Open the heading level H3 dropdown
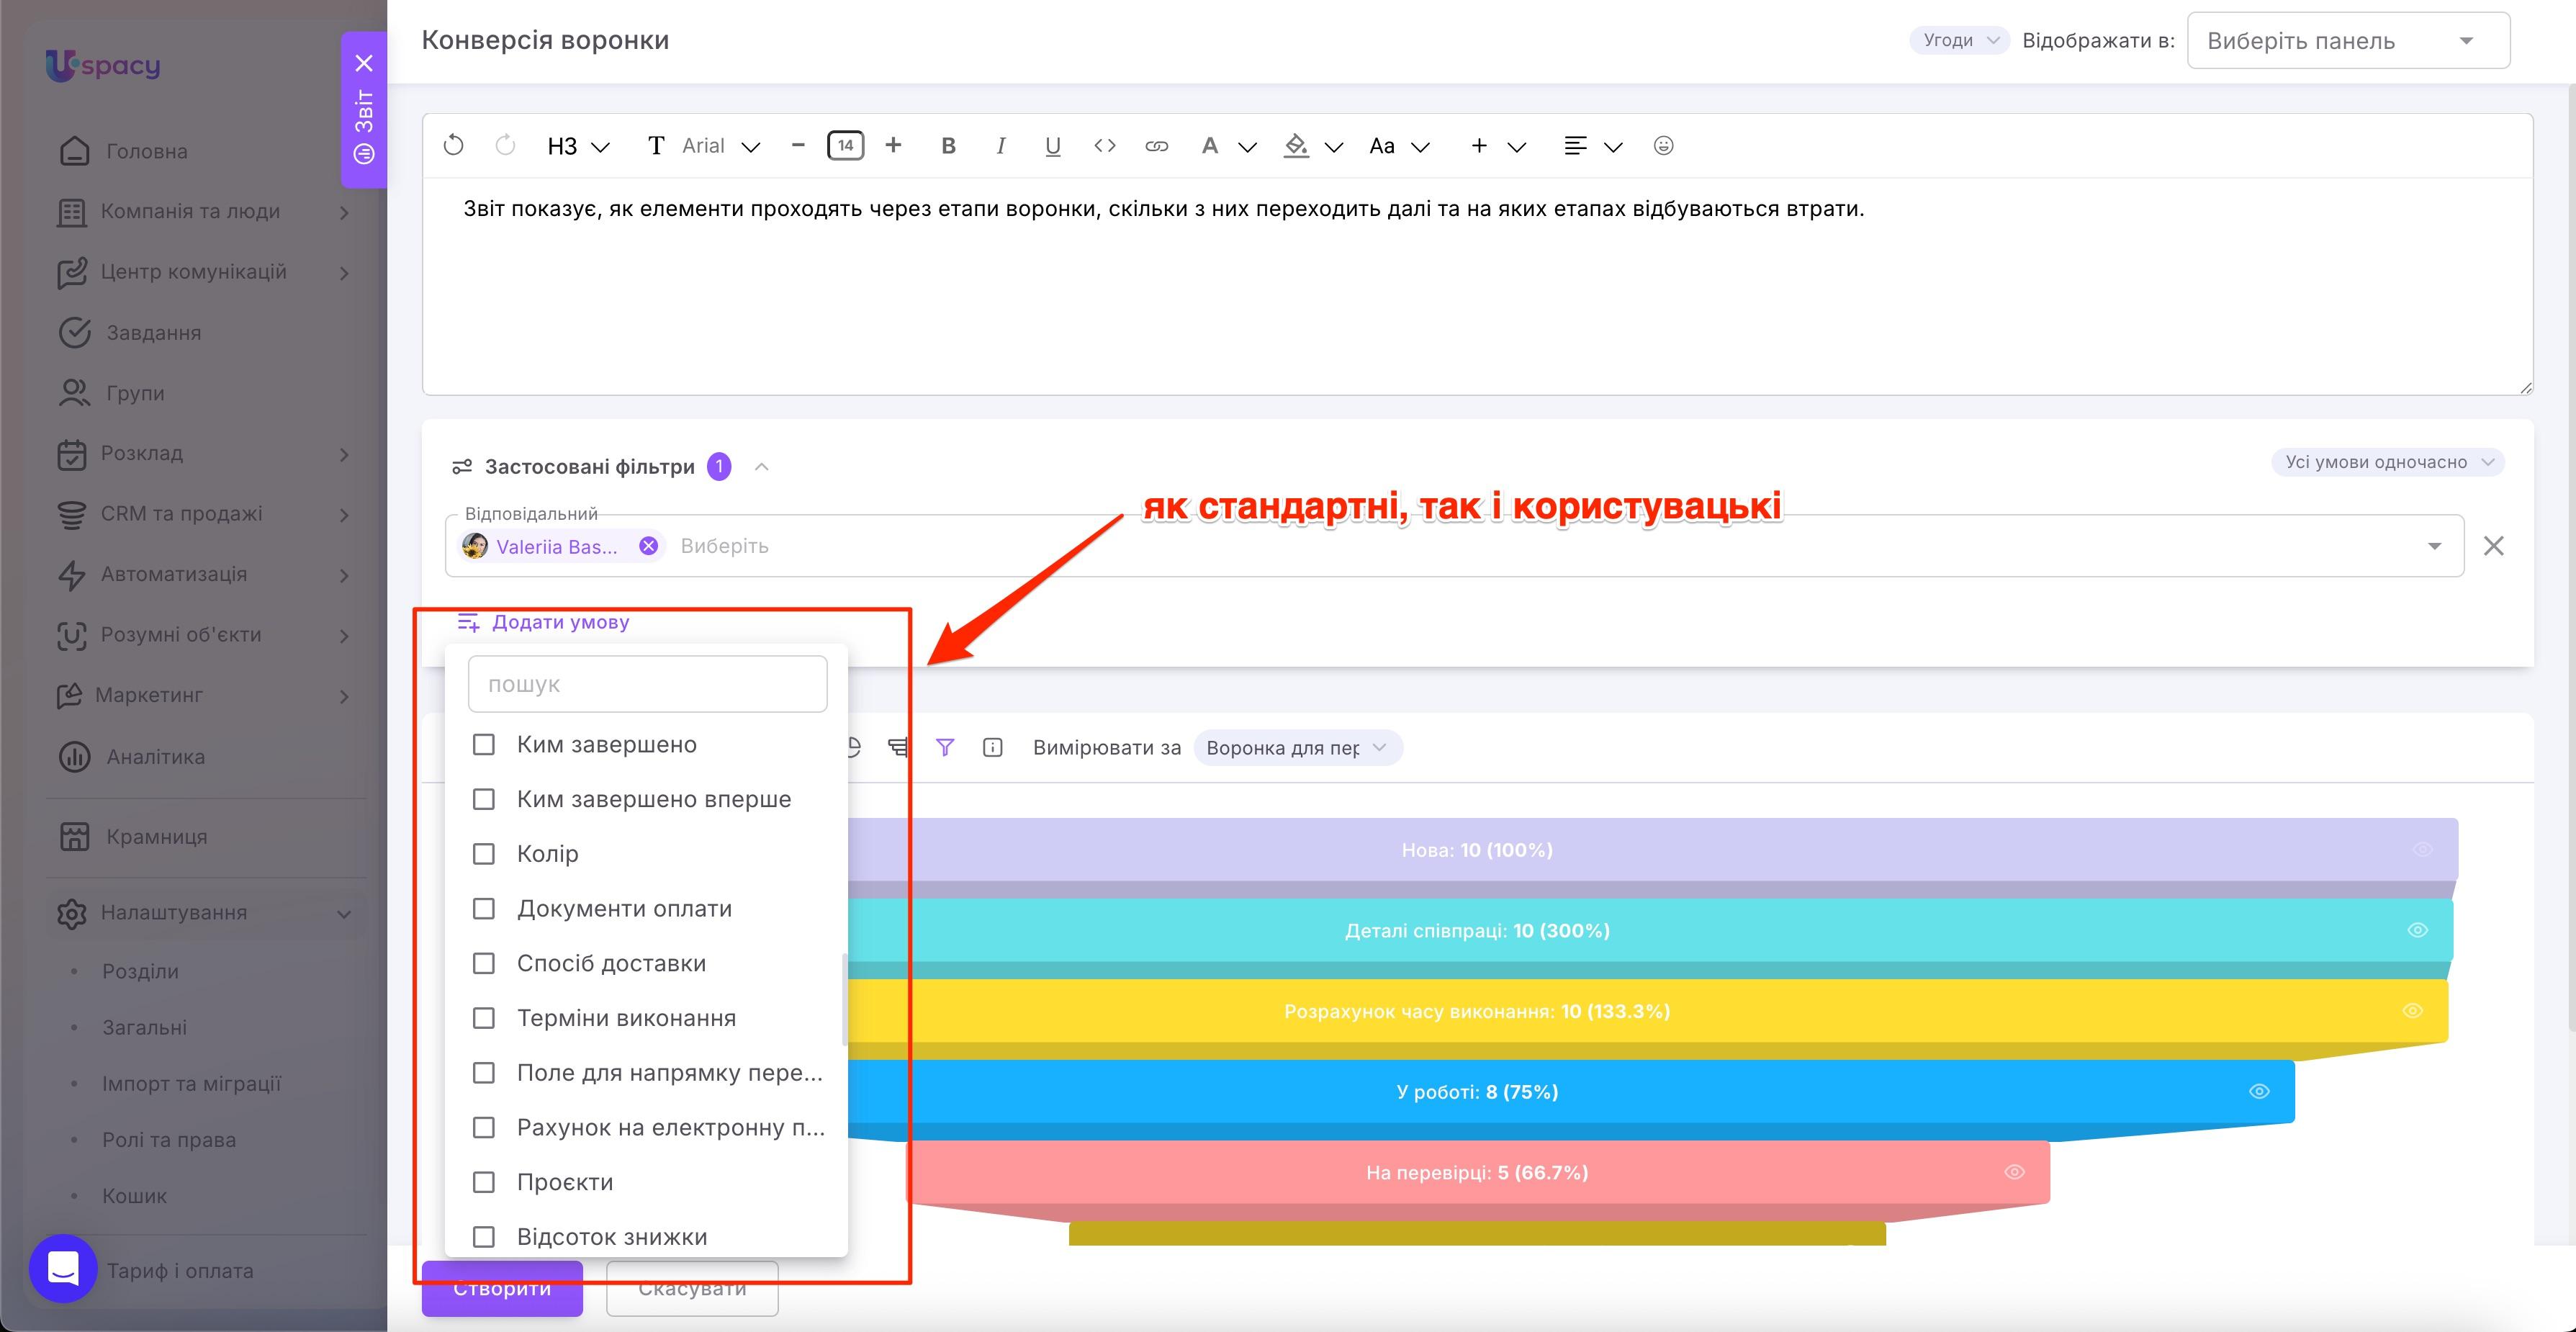The width and height of the screenshot is (2576, 1332). pyautogui.click(x=578, y=146)
